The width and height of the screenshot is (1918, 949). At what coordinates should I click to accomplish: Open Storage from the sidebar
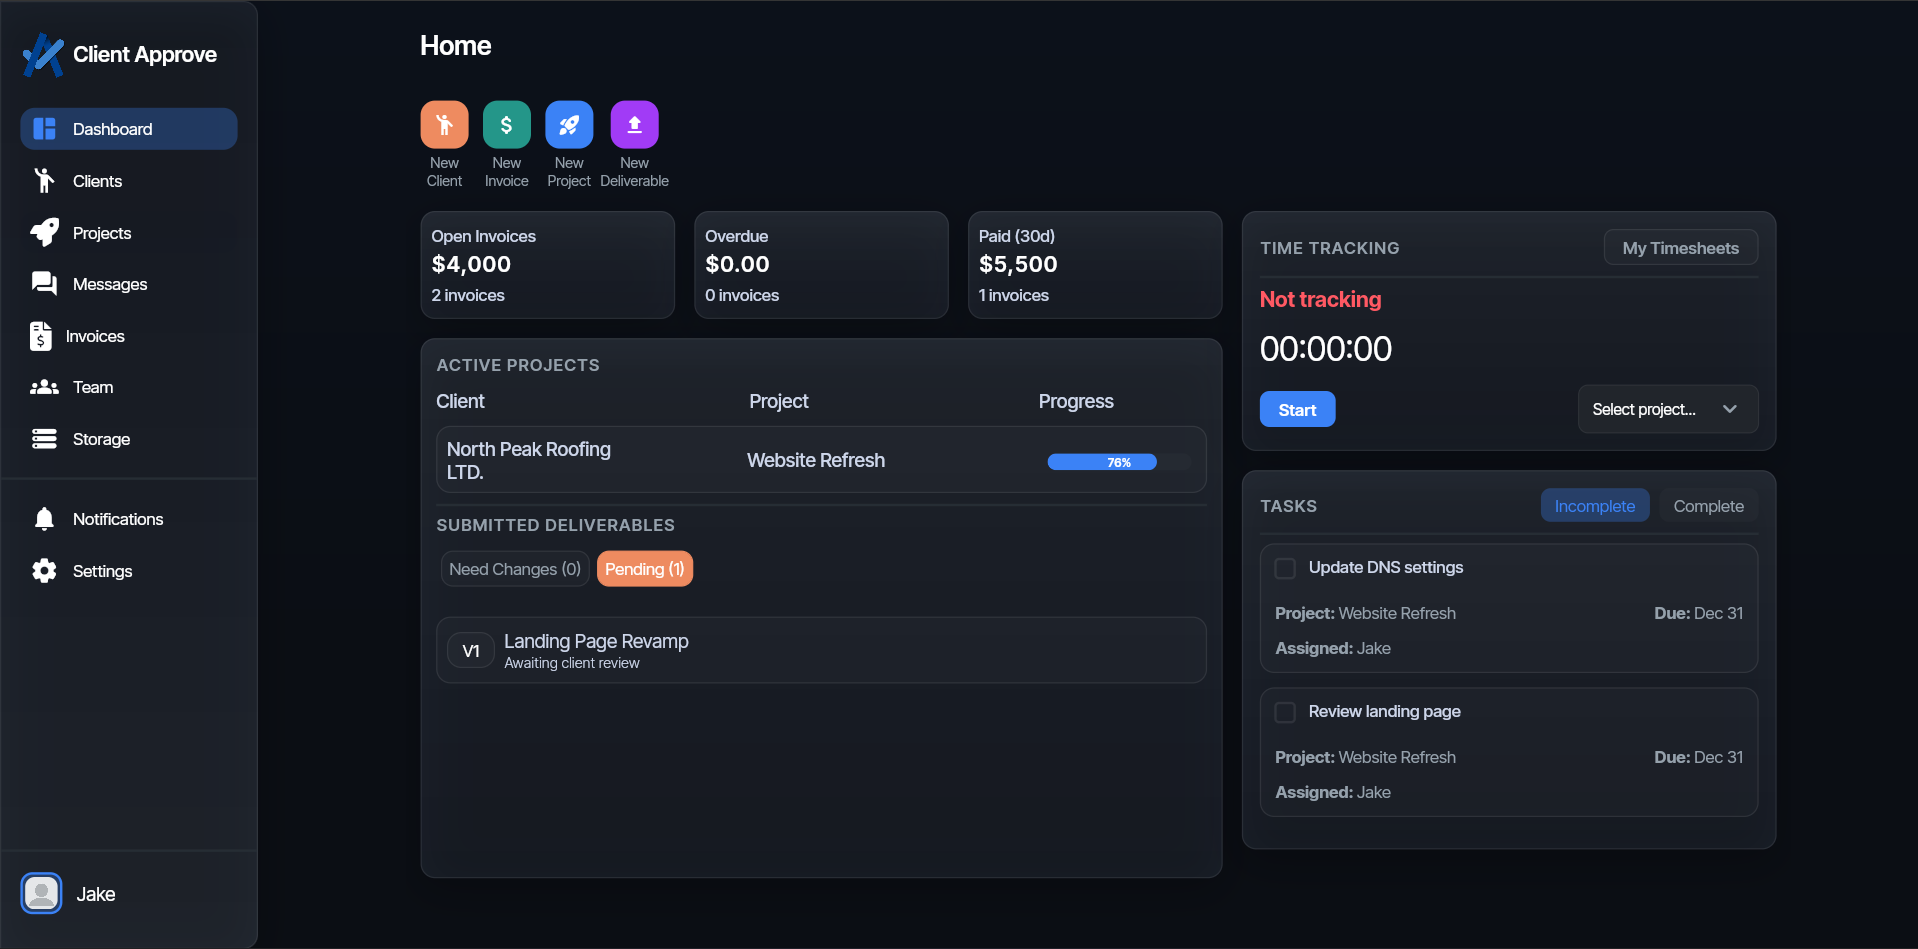click(100, 439)
